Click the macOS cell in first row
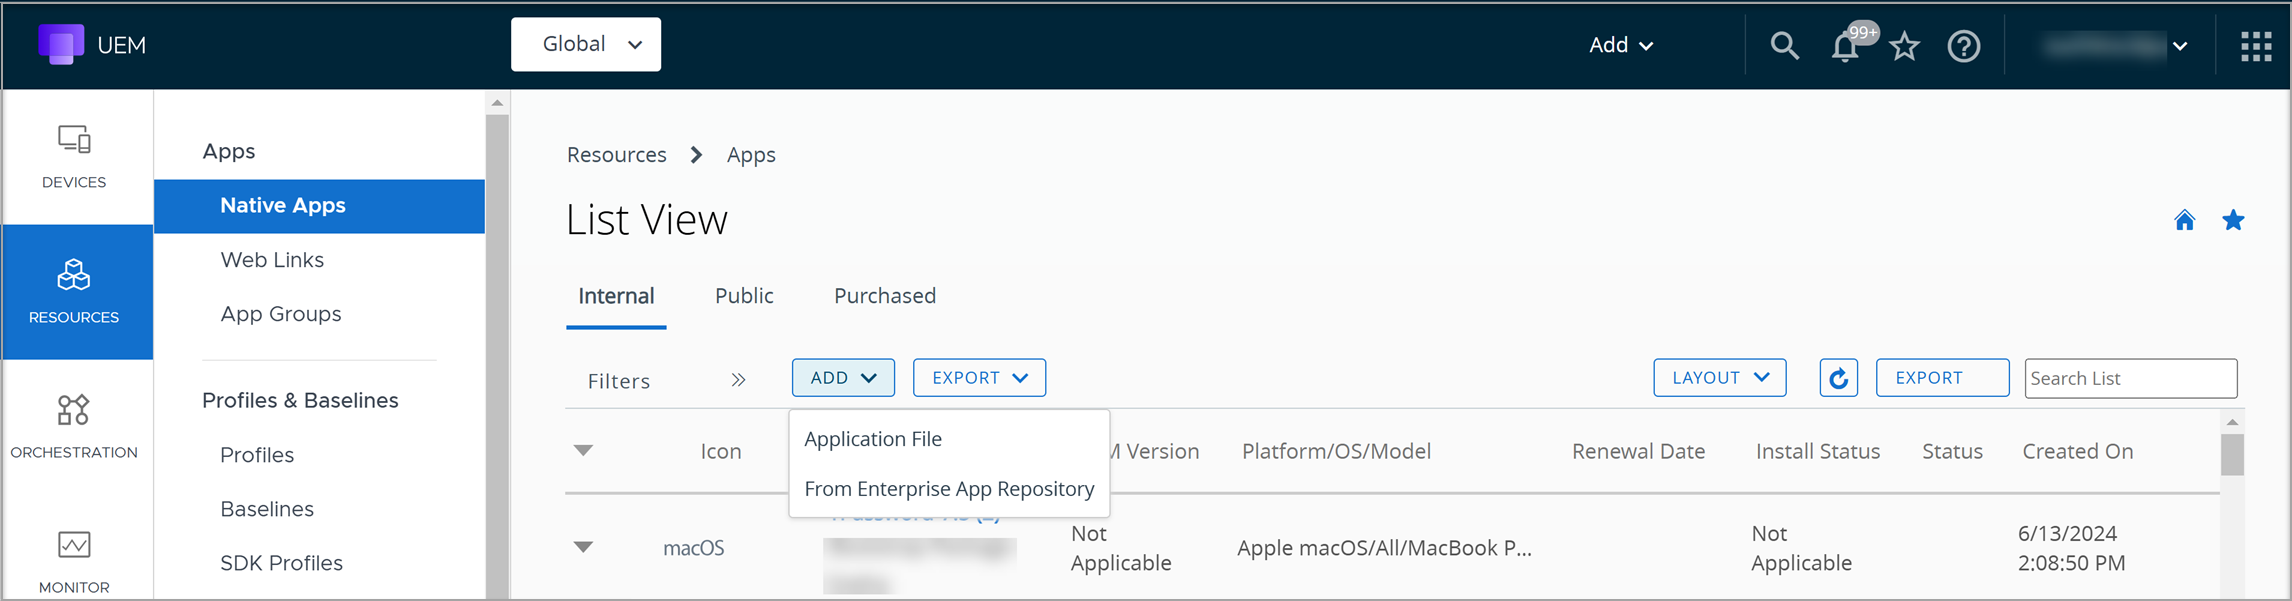 (694, 548)
